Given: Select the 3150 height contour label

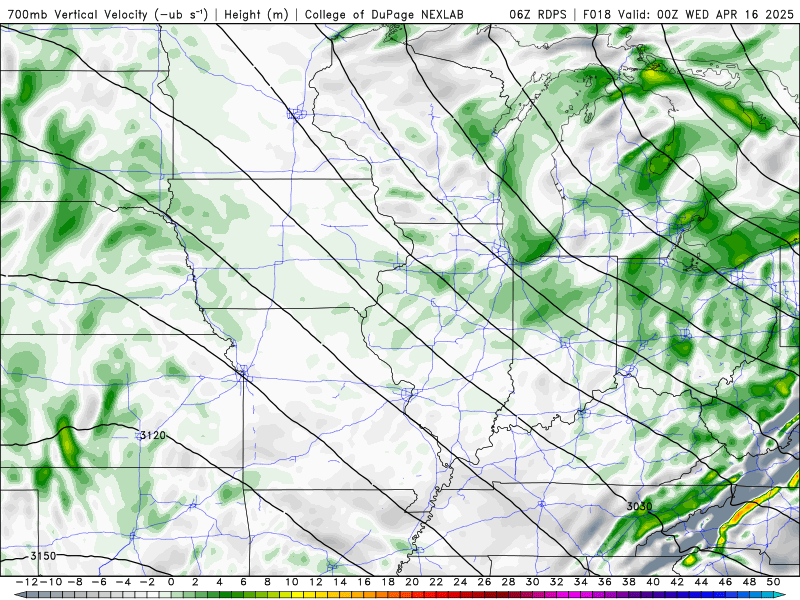Looking at the screenshot, I should click(43, 556).
